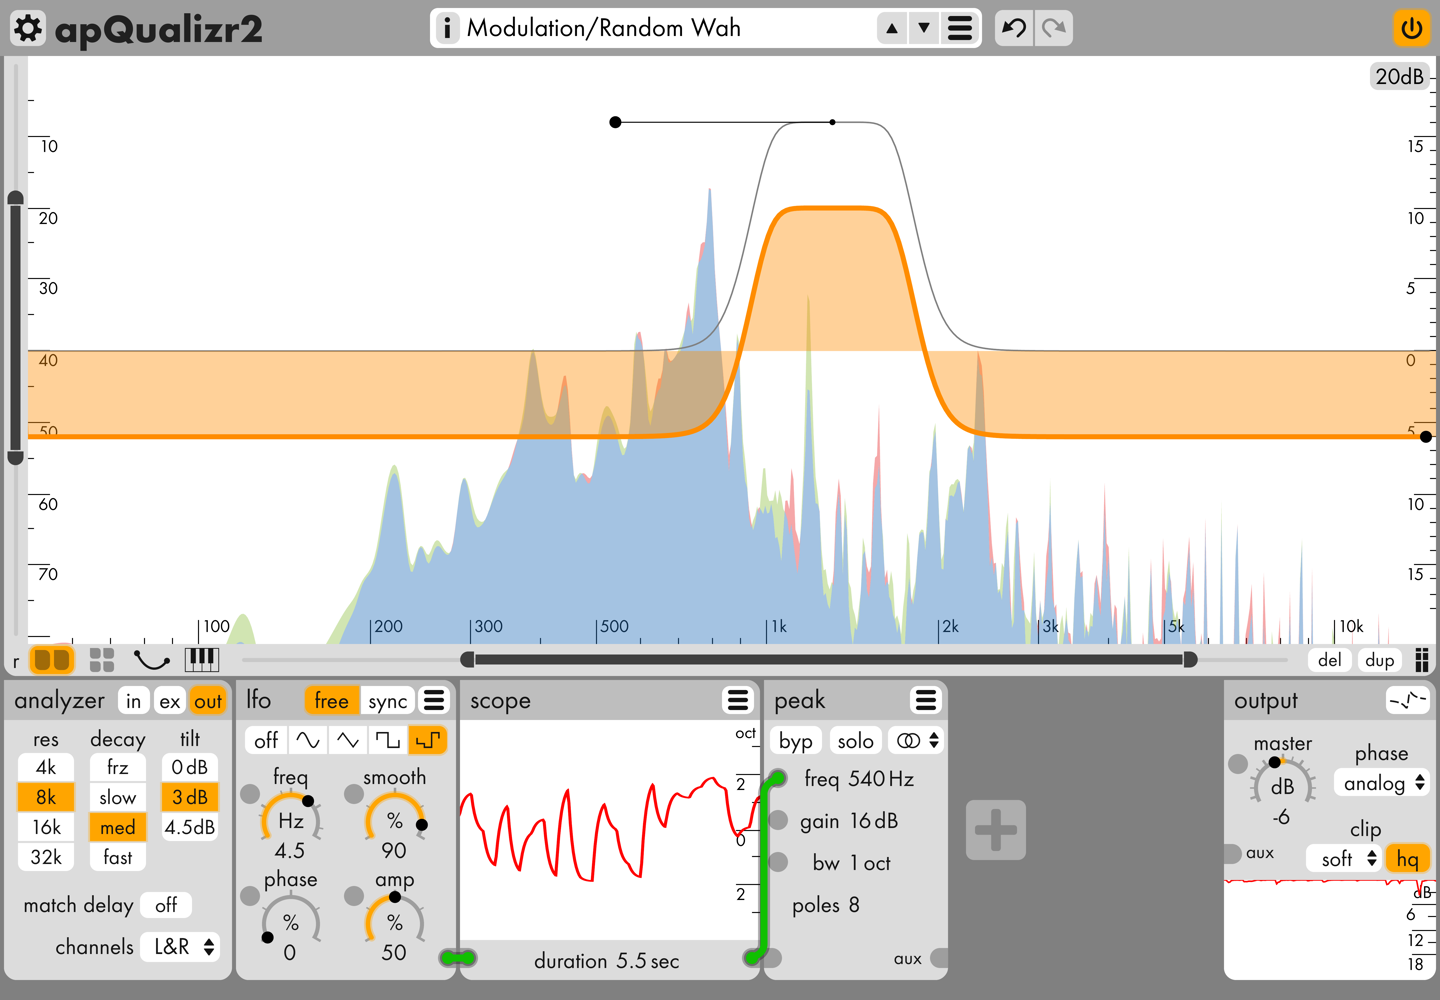Select 8k analyzer resolution

pos(46,797)
